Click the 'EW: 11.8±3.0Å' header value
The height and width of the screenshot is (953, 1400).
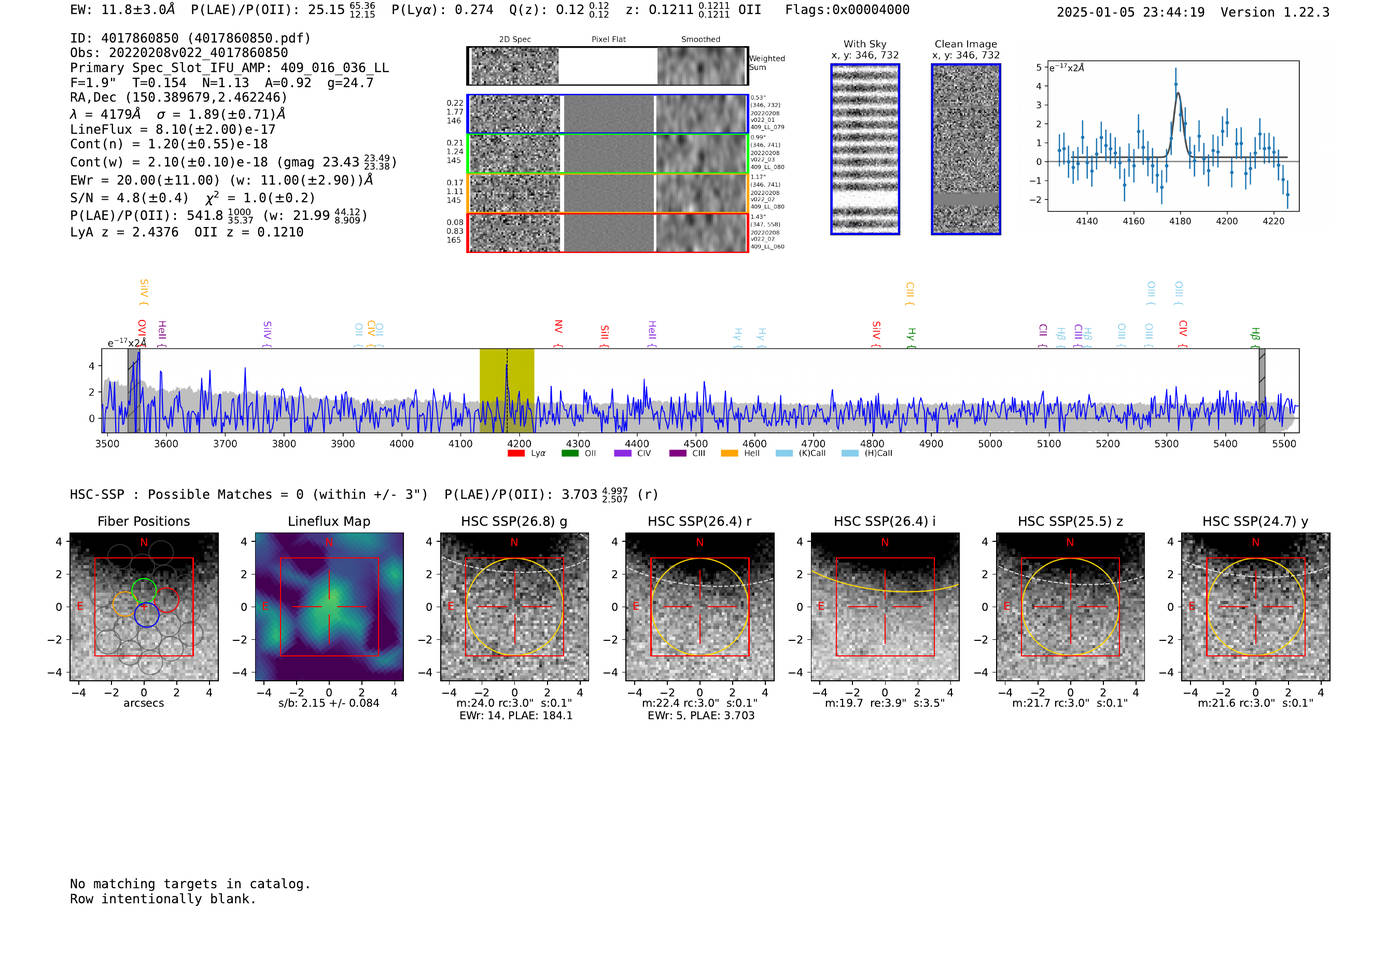pos(122,10)
